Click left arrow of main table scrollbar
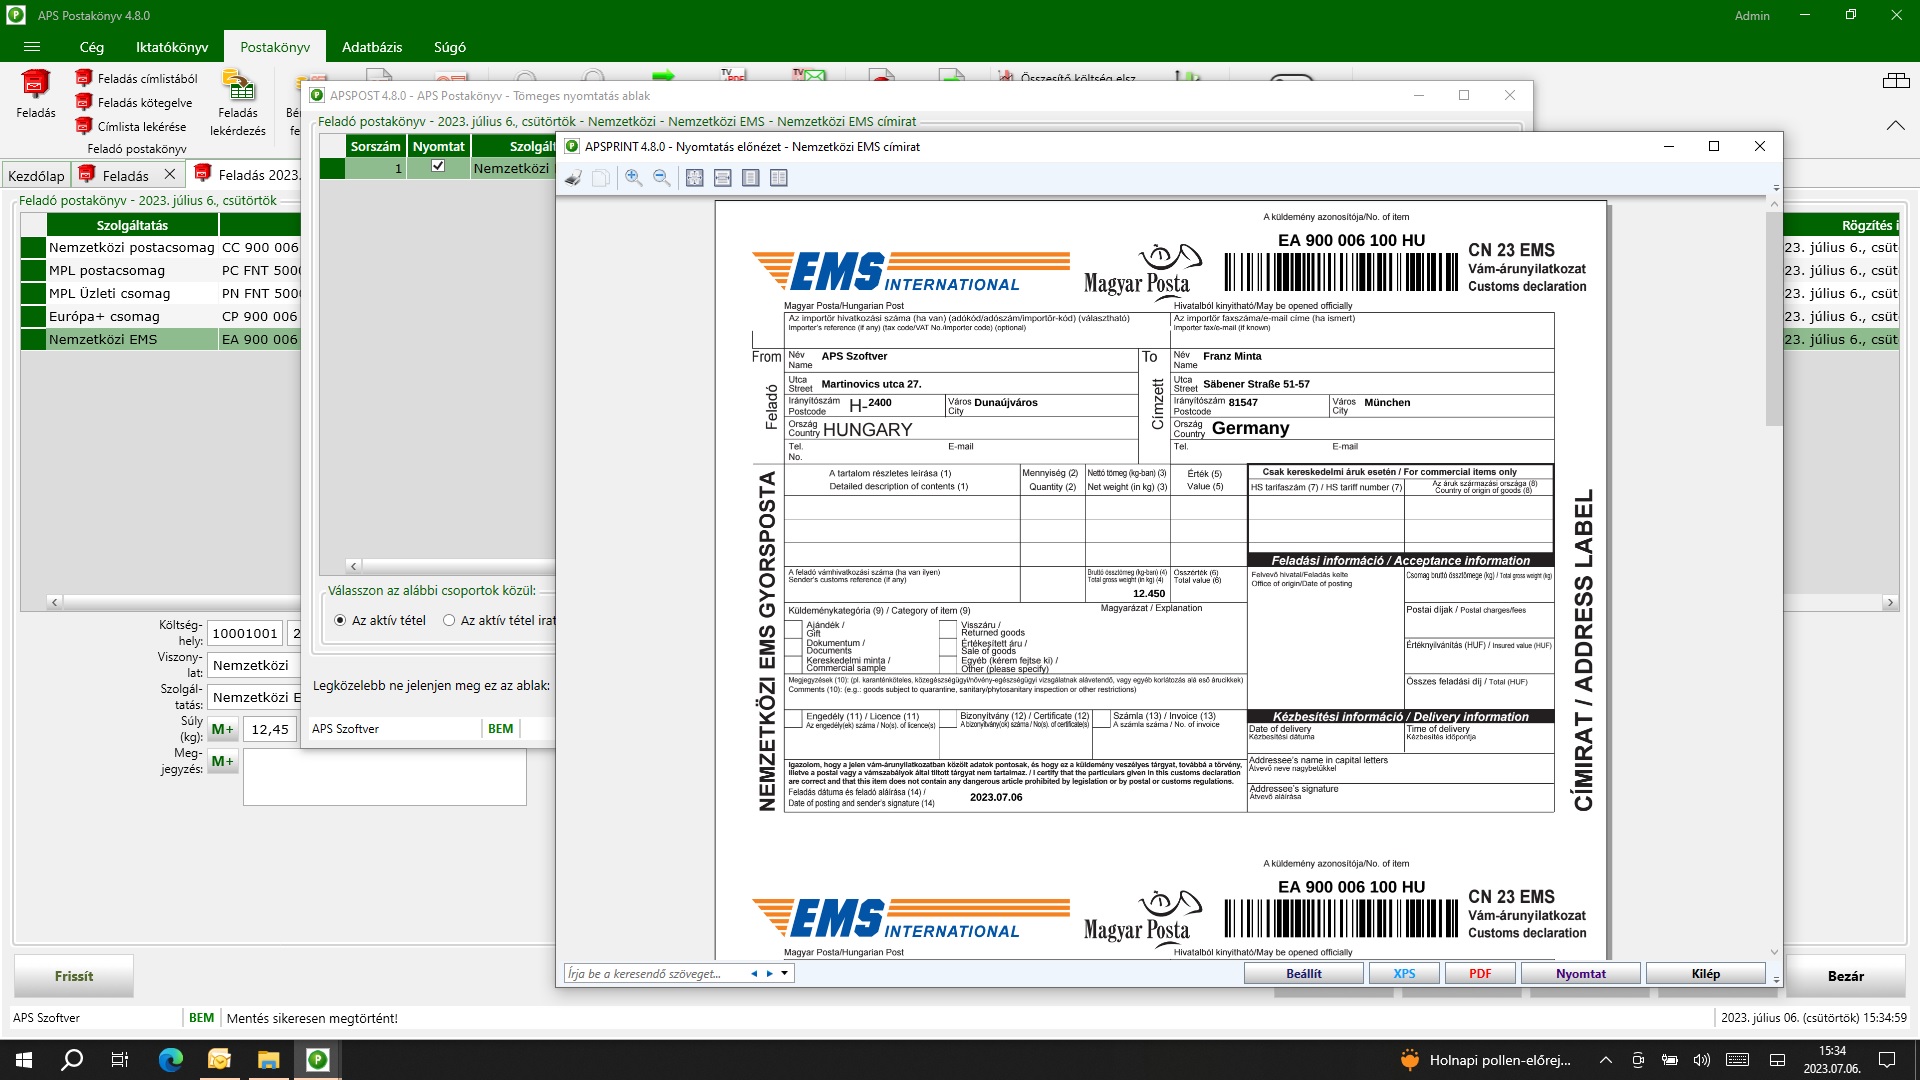This screenshot has height=1080, width=1920. coord(55,602)
